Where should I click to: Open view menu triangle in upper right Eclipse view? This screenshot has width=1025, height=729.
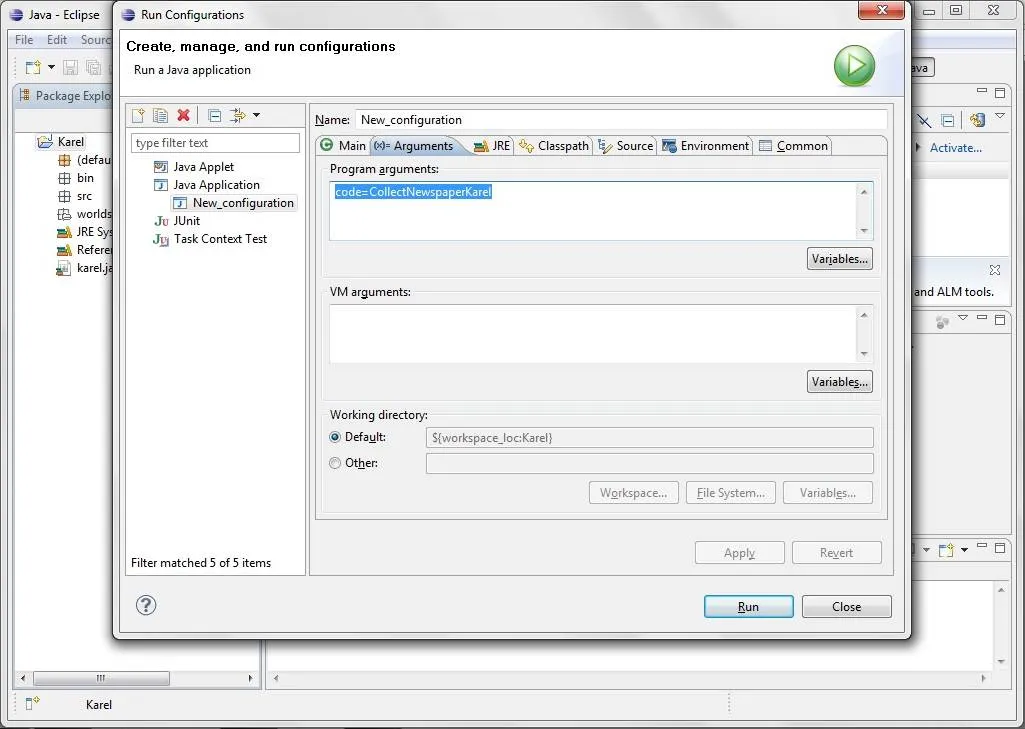click(1000, 116)
